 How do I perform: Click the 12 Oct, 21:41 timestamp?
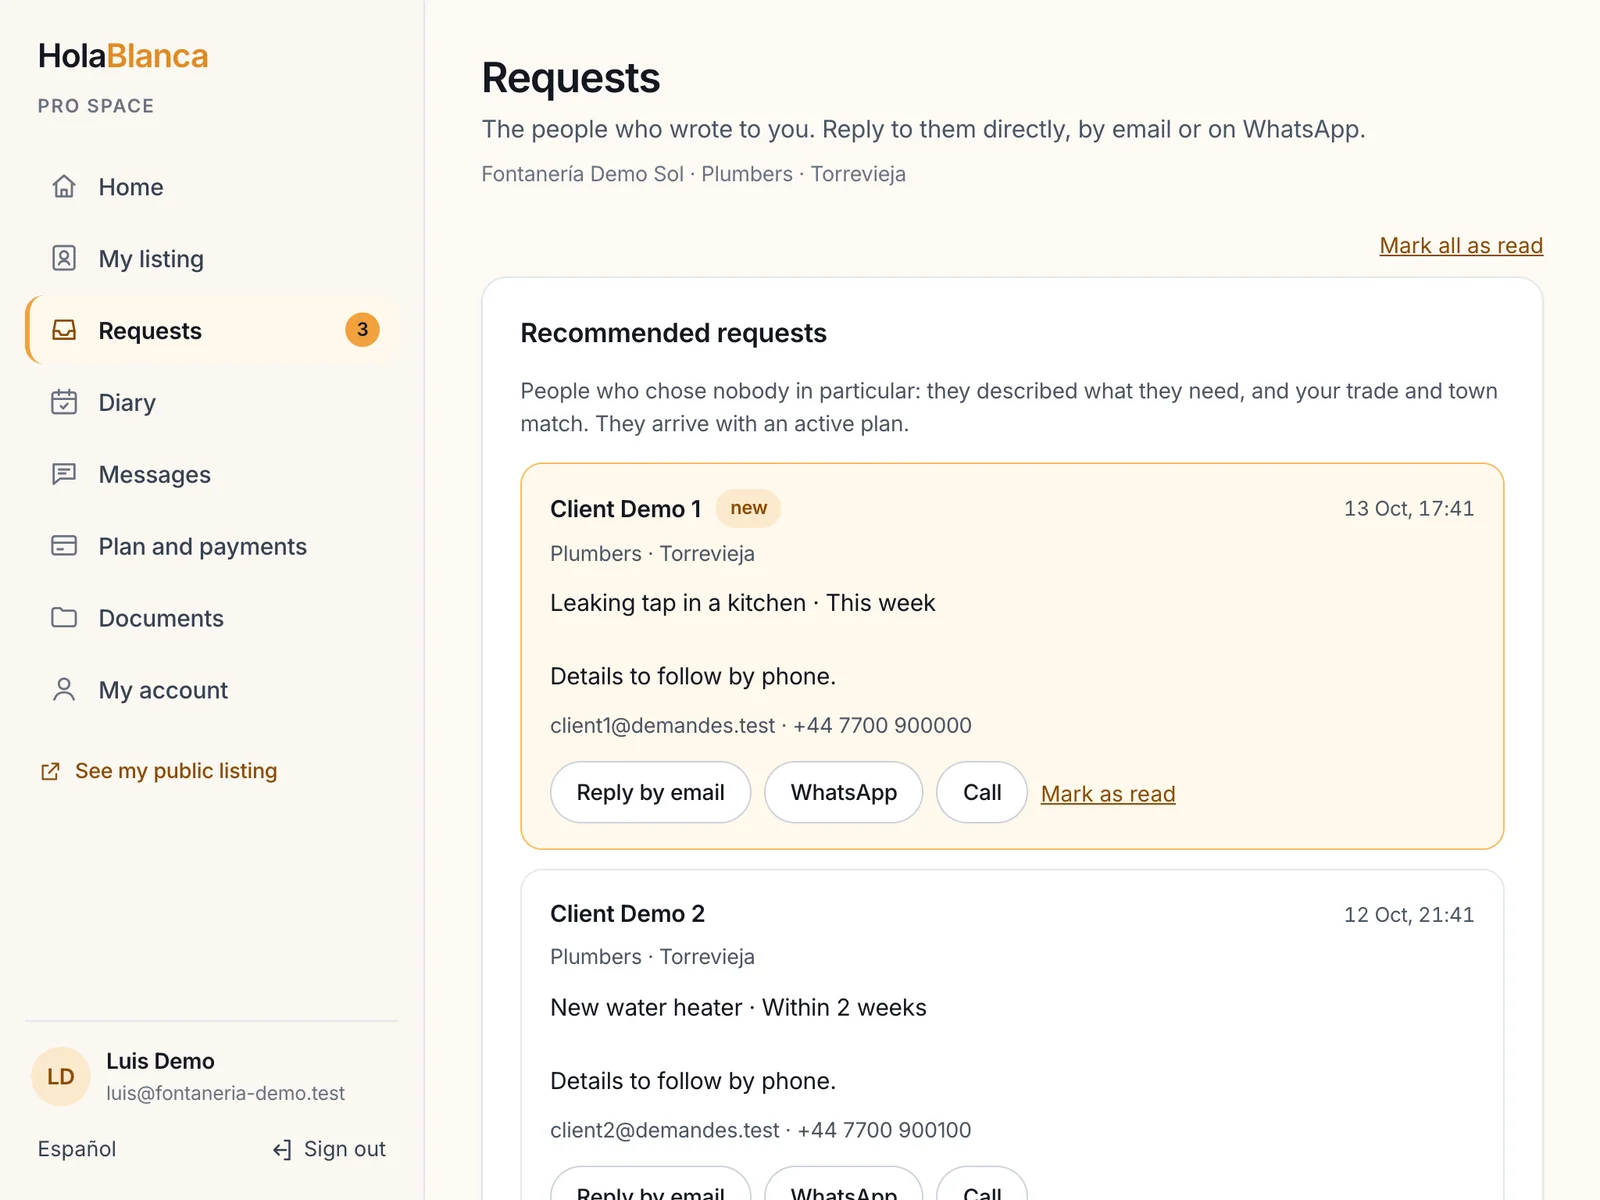click(1409, 914)
